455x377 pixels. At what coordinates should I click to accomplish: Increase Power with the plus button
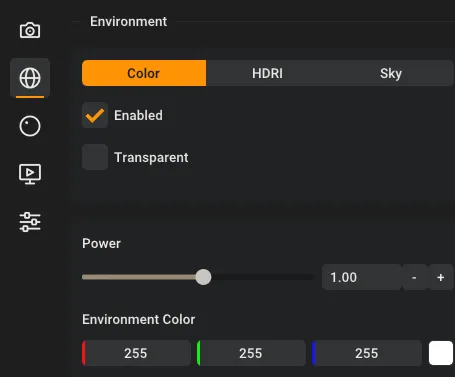coord(441,277)
